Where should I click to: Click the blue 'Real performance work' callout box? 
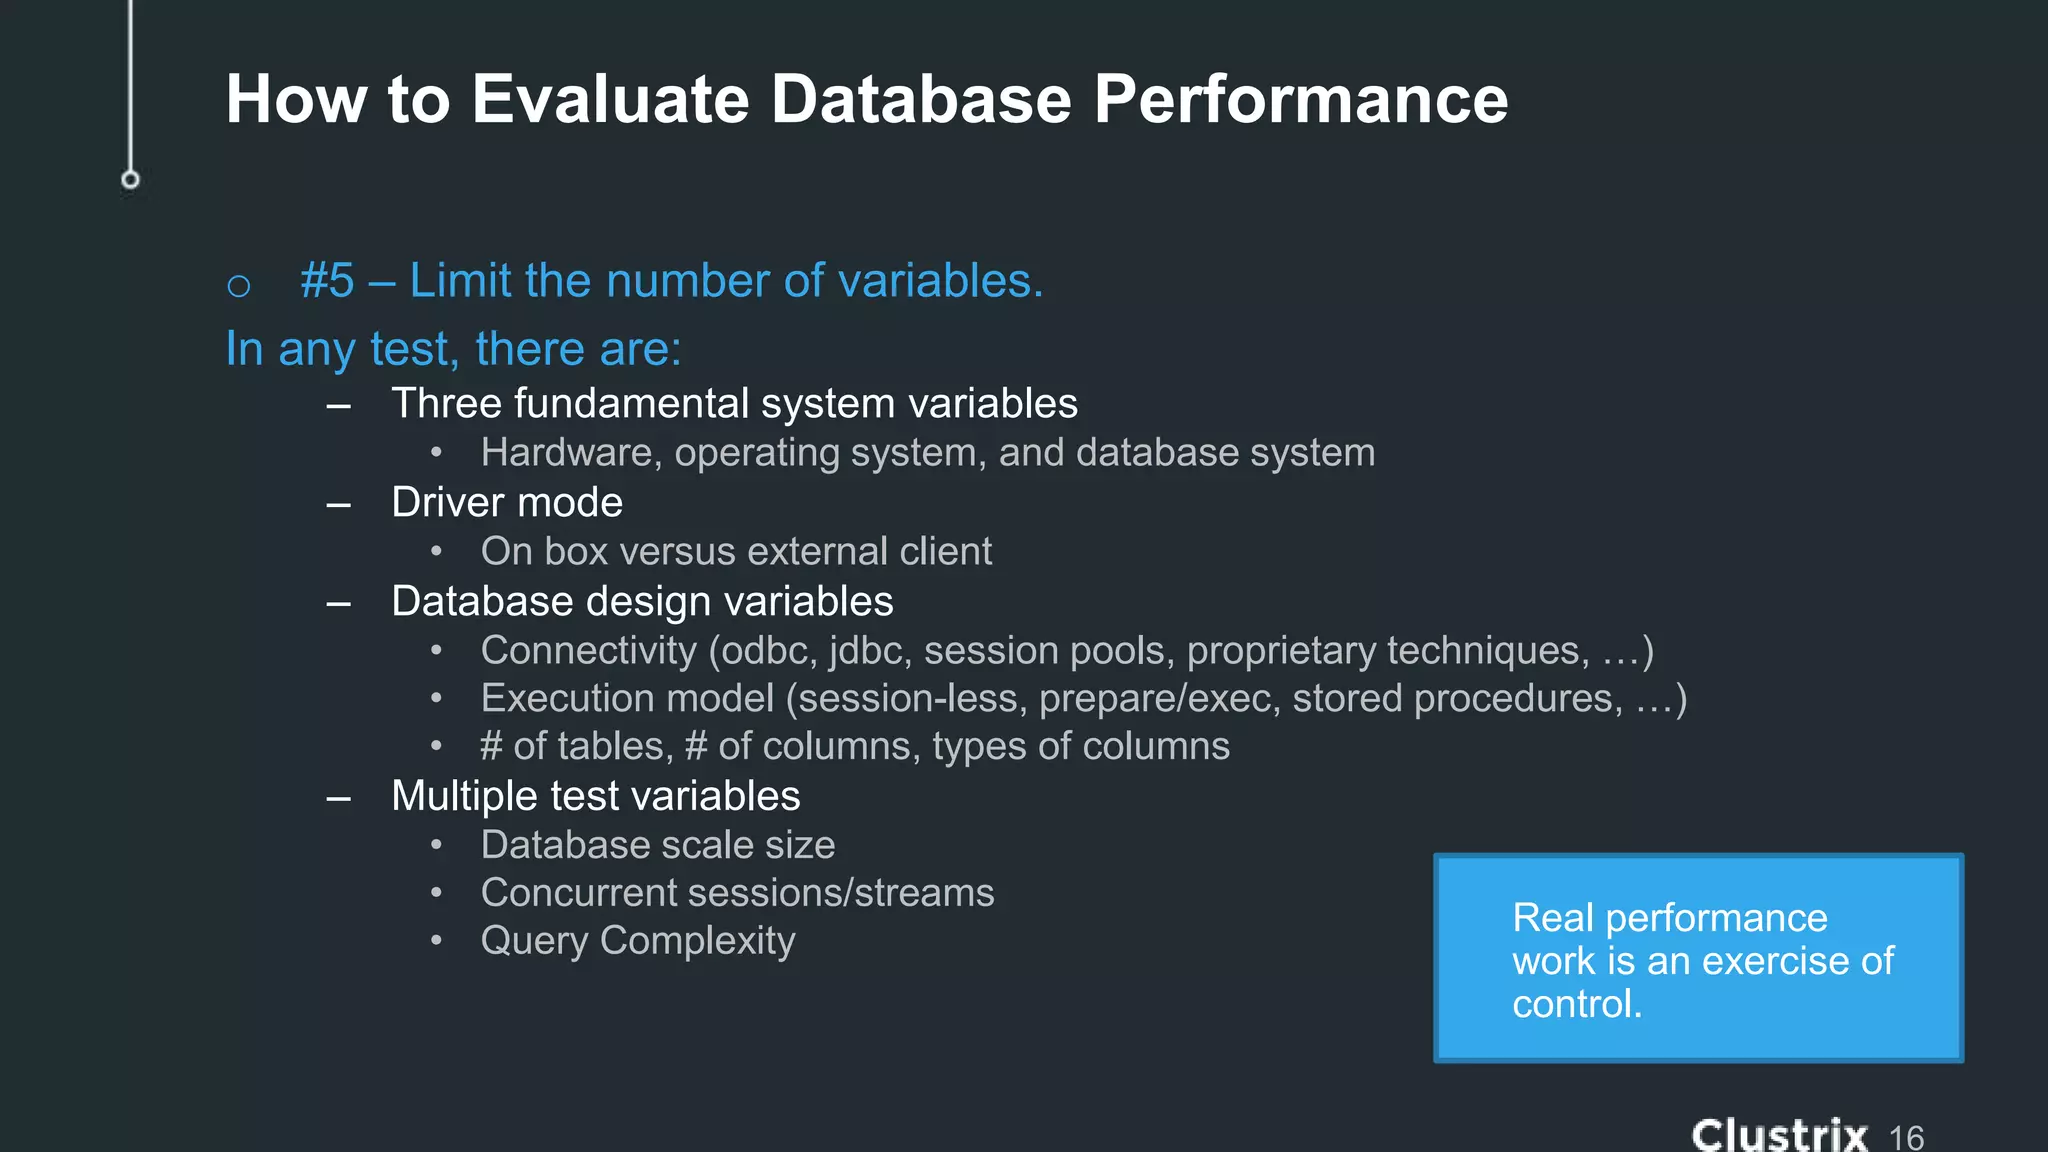[x=1698, y=958]
